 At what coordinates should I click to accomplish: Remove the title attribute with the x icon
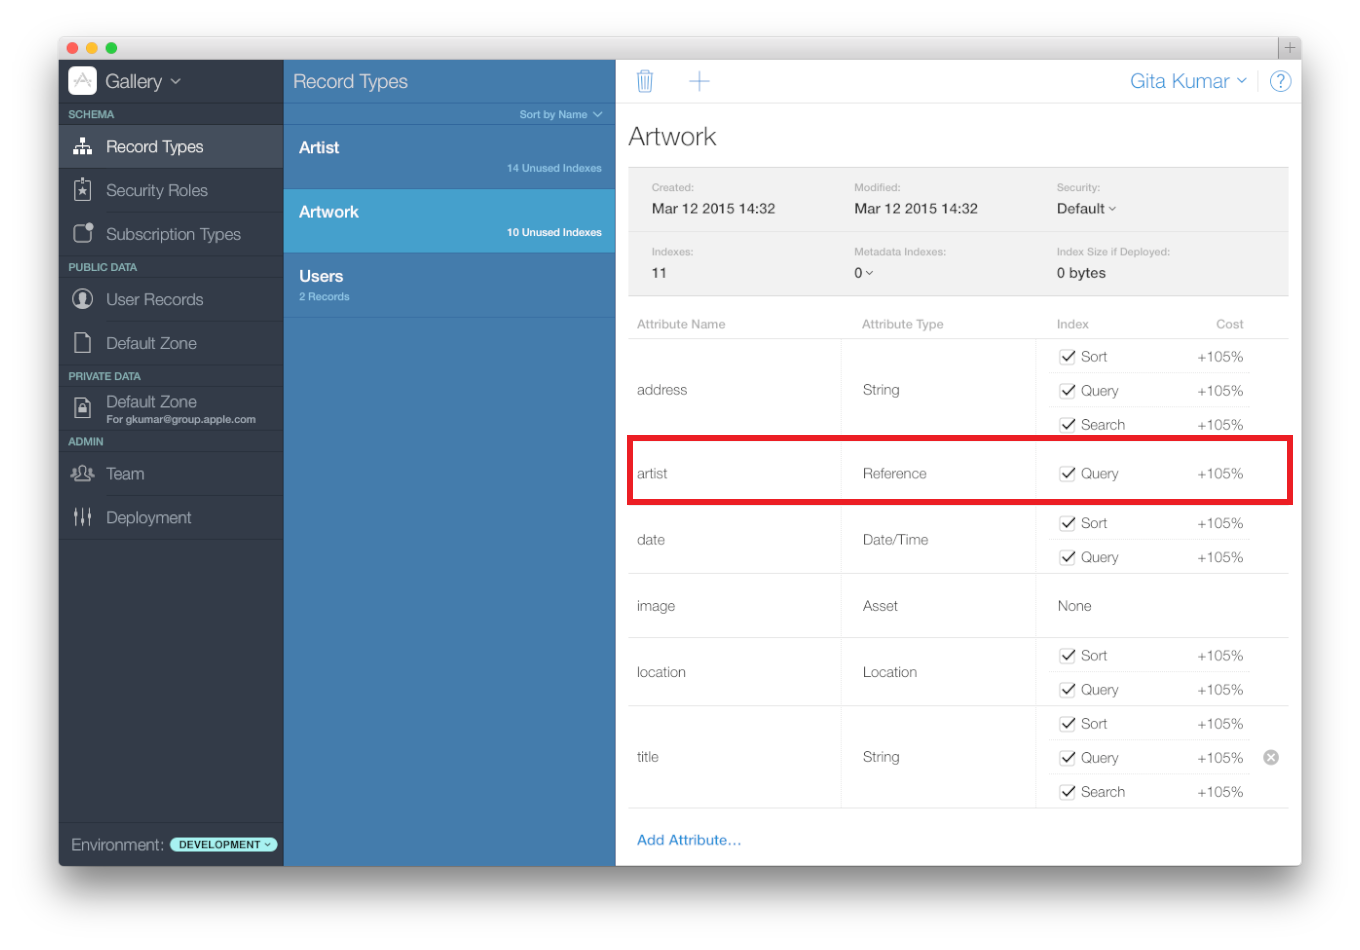(1271, 757)
